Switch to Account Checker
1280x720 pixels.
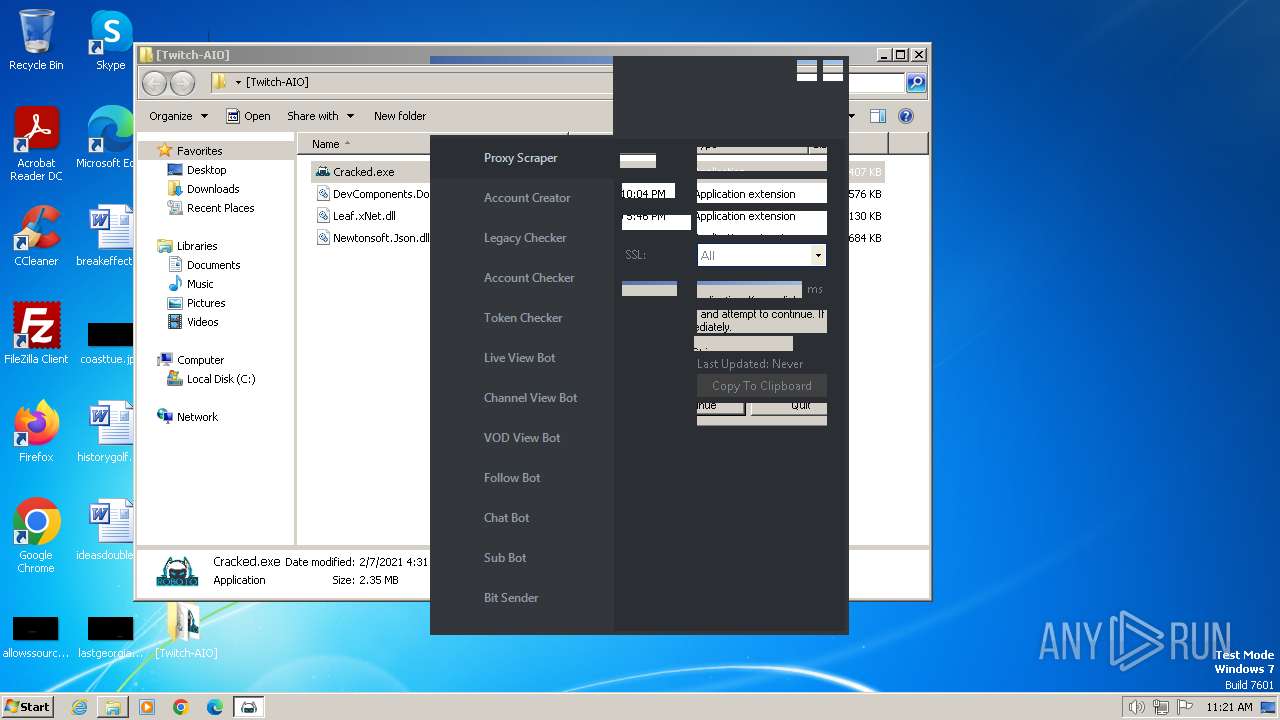pyautogui.click(x=529, y=278)
